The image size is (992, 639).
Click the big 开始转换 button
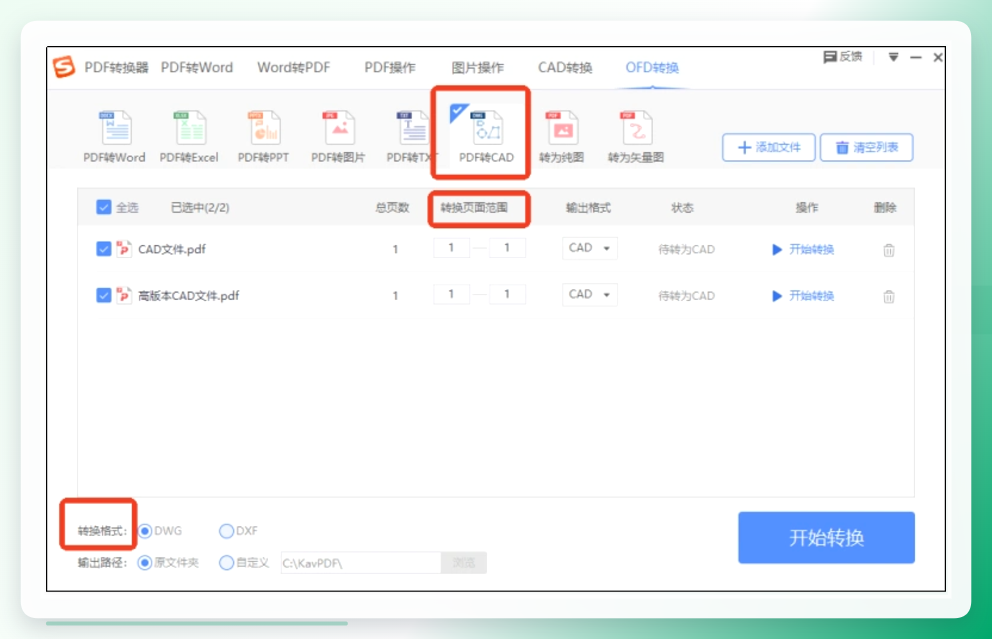pos(826,538)
